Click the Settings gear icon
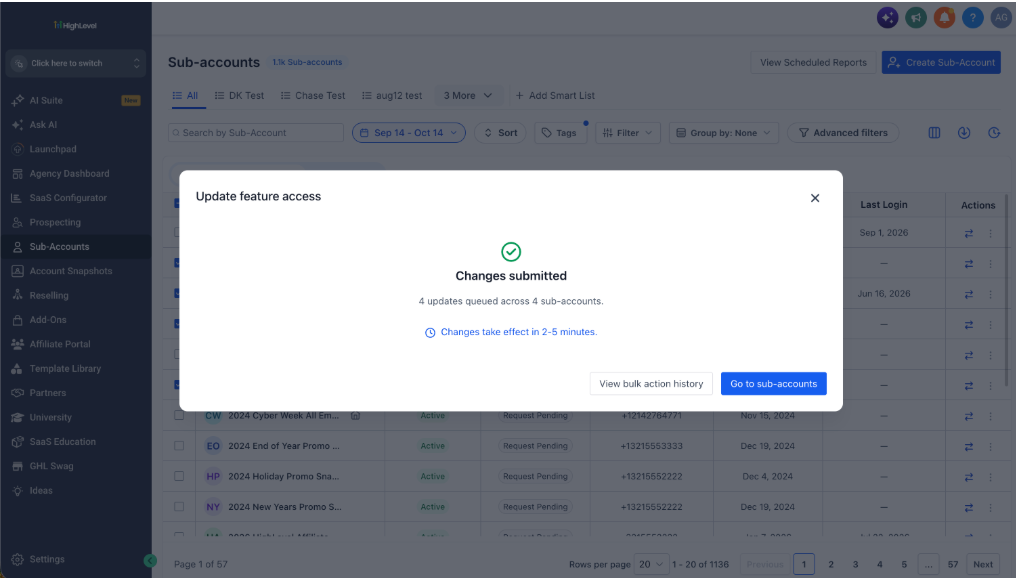1016x578 pixels. coord(17,559)
